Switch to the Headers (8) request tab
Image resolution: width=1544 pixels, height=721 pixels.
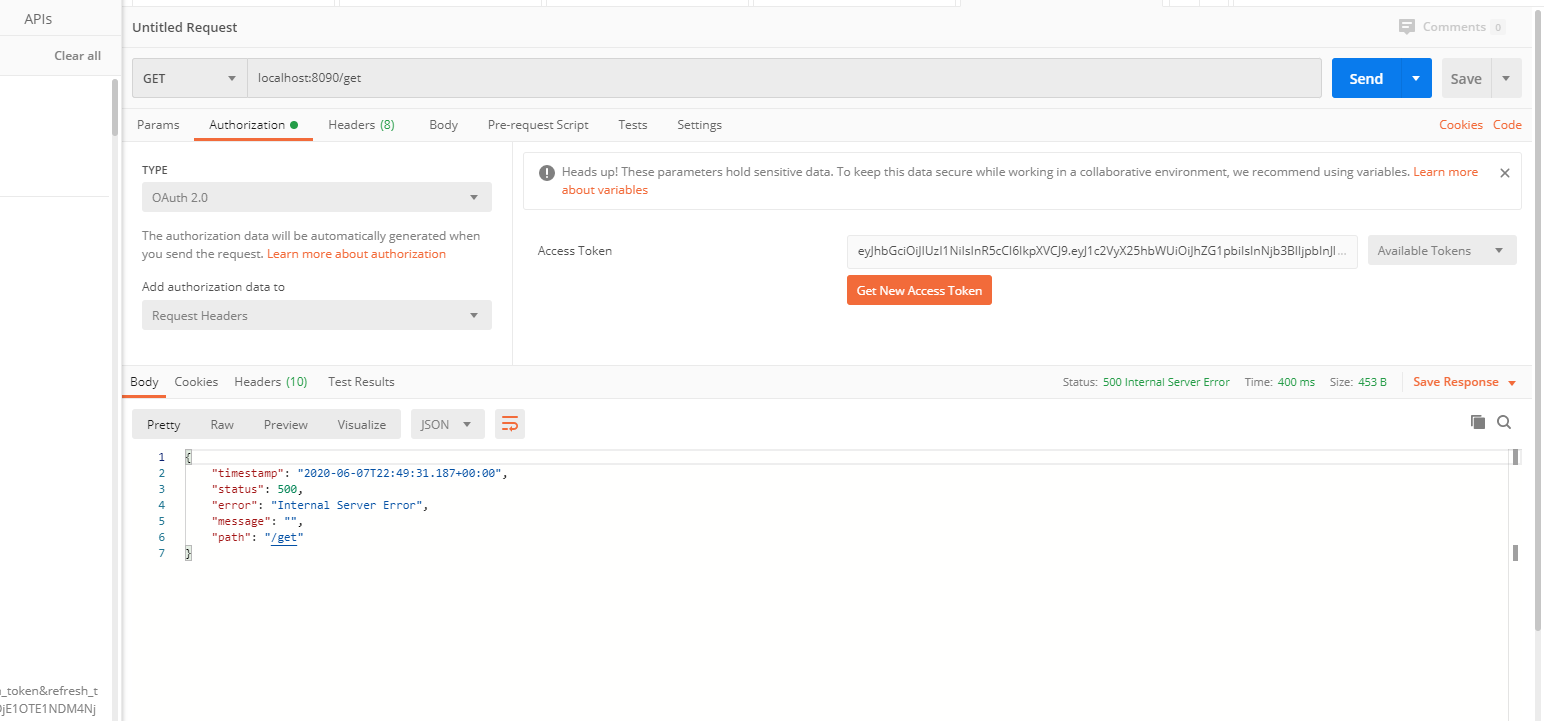pyautogui.click(x=361, y=124)
